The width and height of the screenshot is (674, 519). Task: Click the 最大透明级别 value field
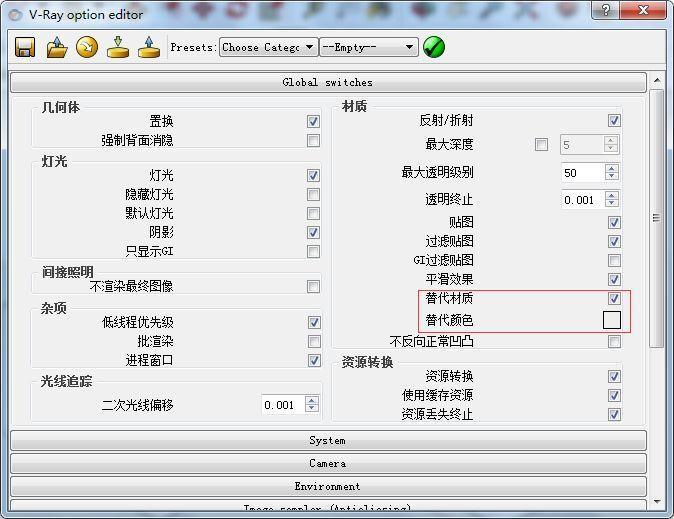583,173
